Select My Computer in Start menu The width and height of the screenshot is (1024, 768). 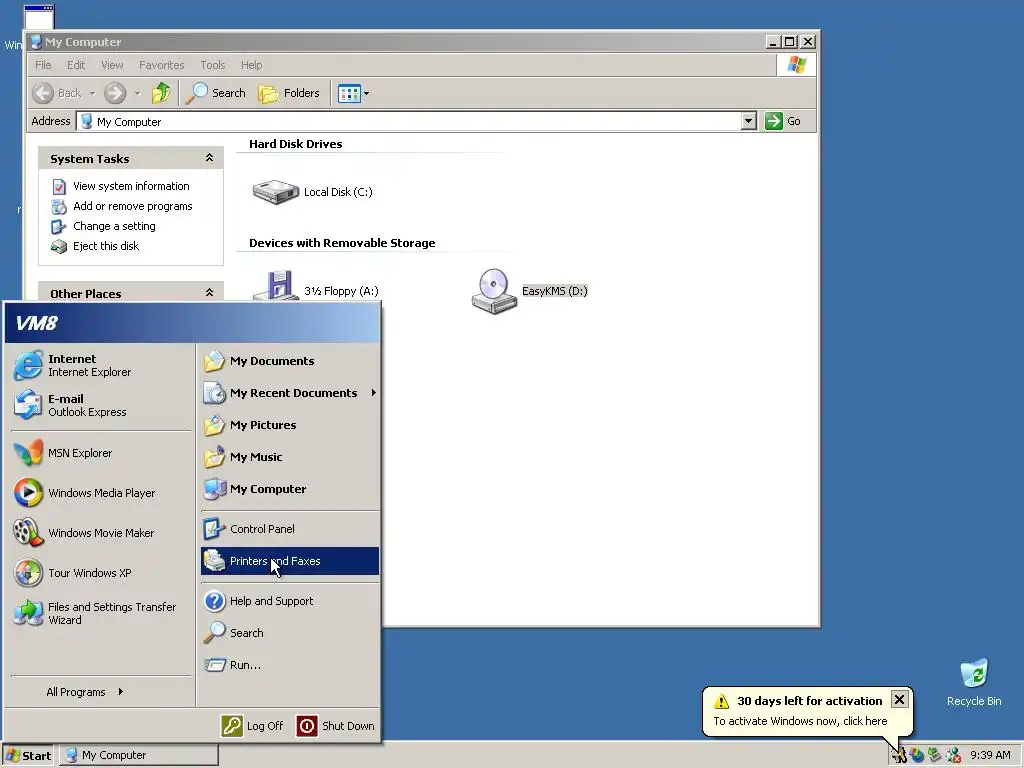pyautogui.click(x=289, y=489)
